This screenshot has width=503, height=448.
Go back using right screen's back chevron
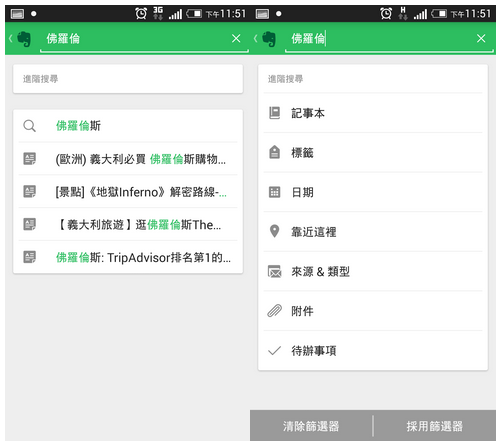tap(256, 39)
